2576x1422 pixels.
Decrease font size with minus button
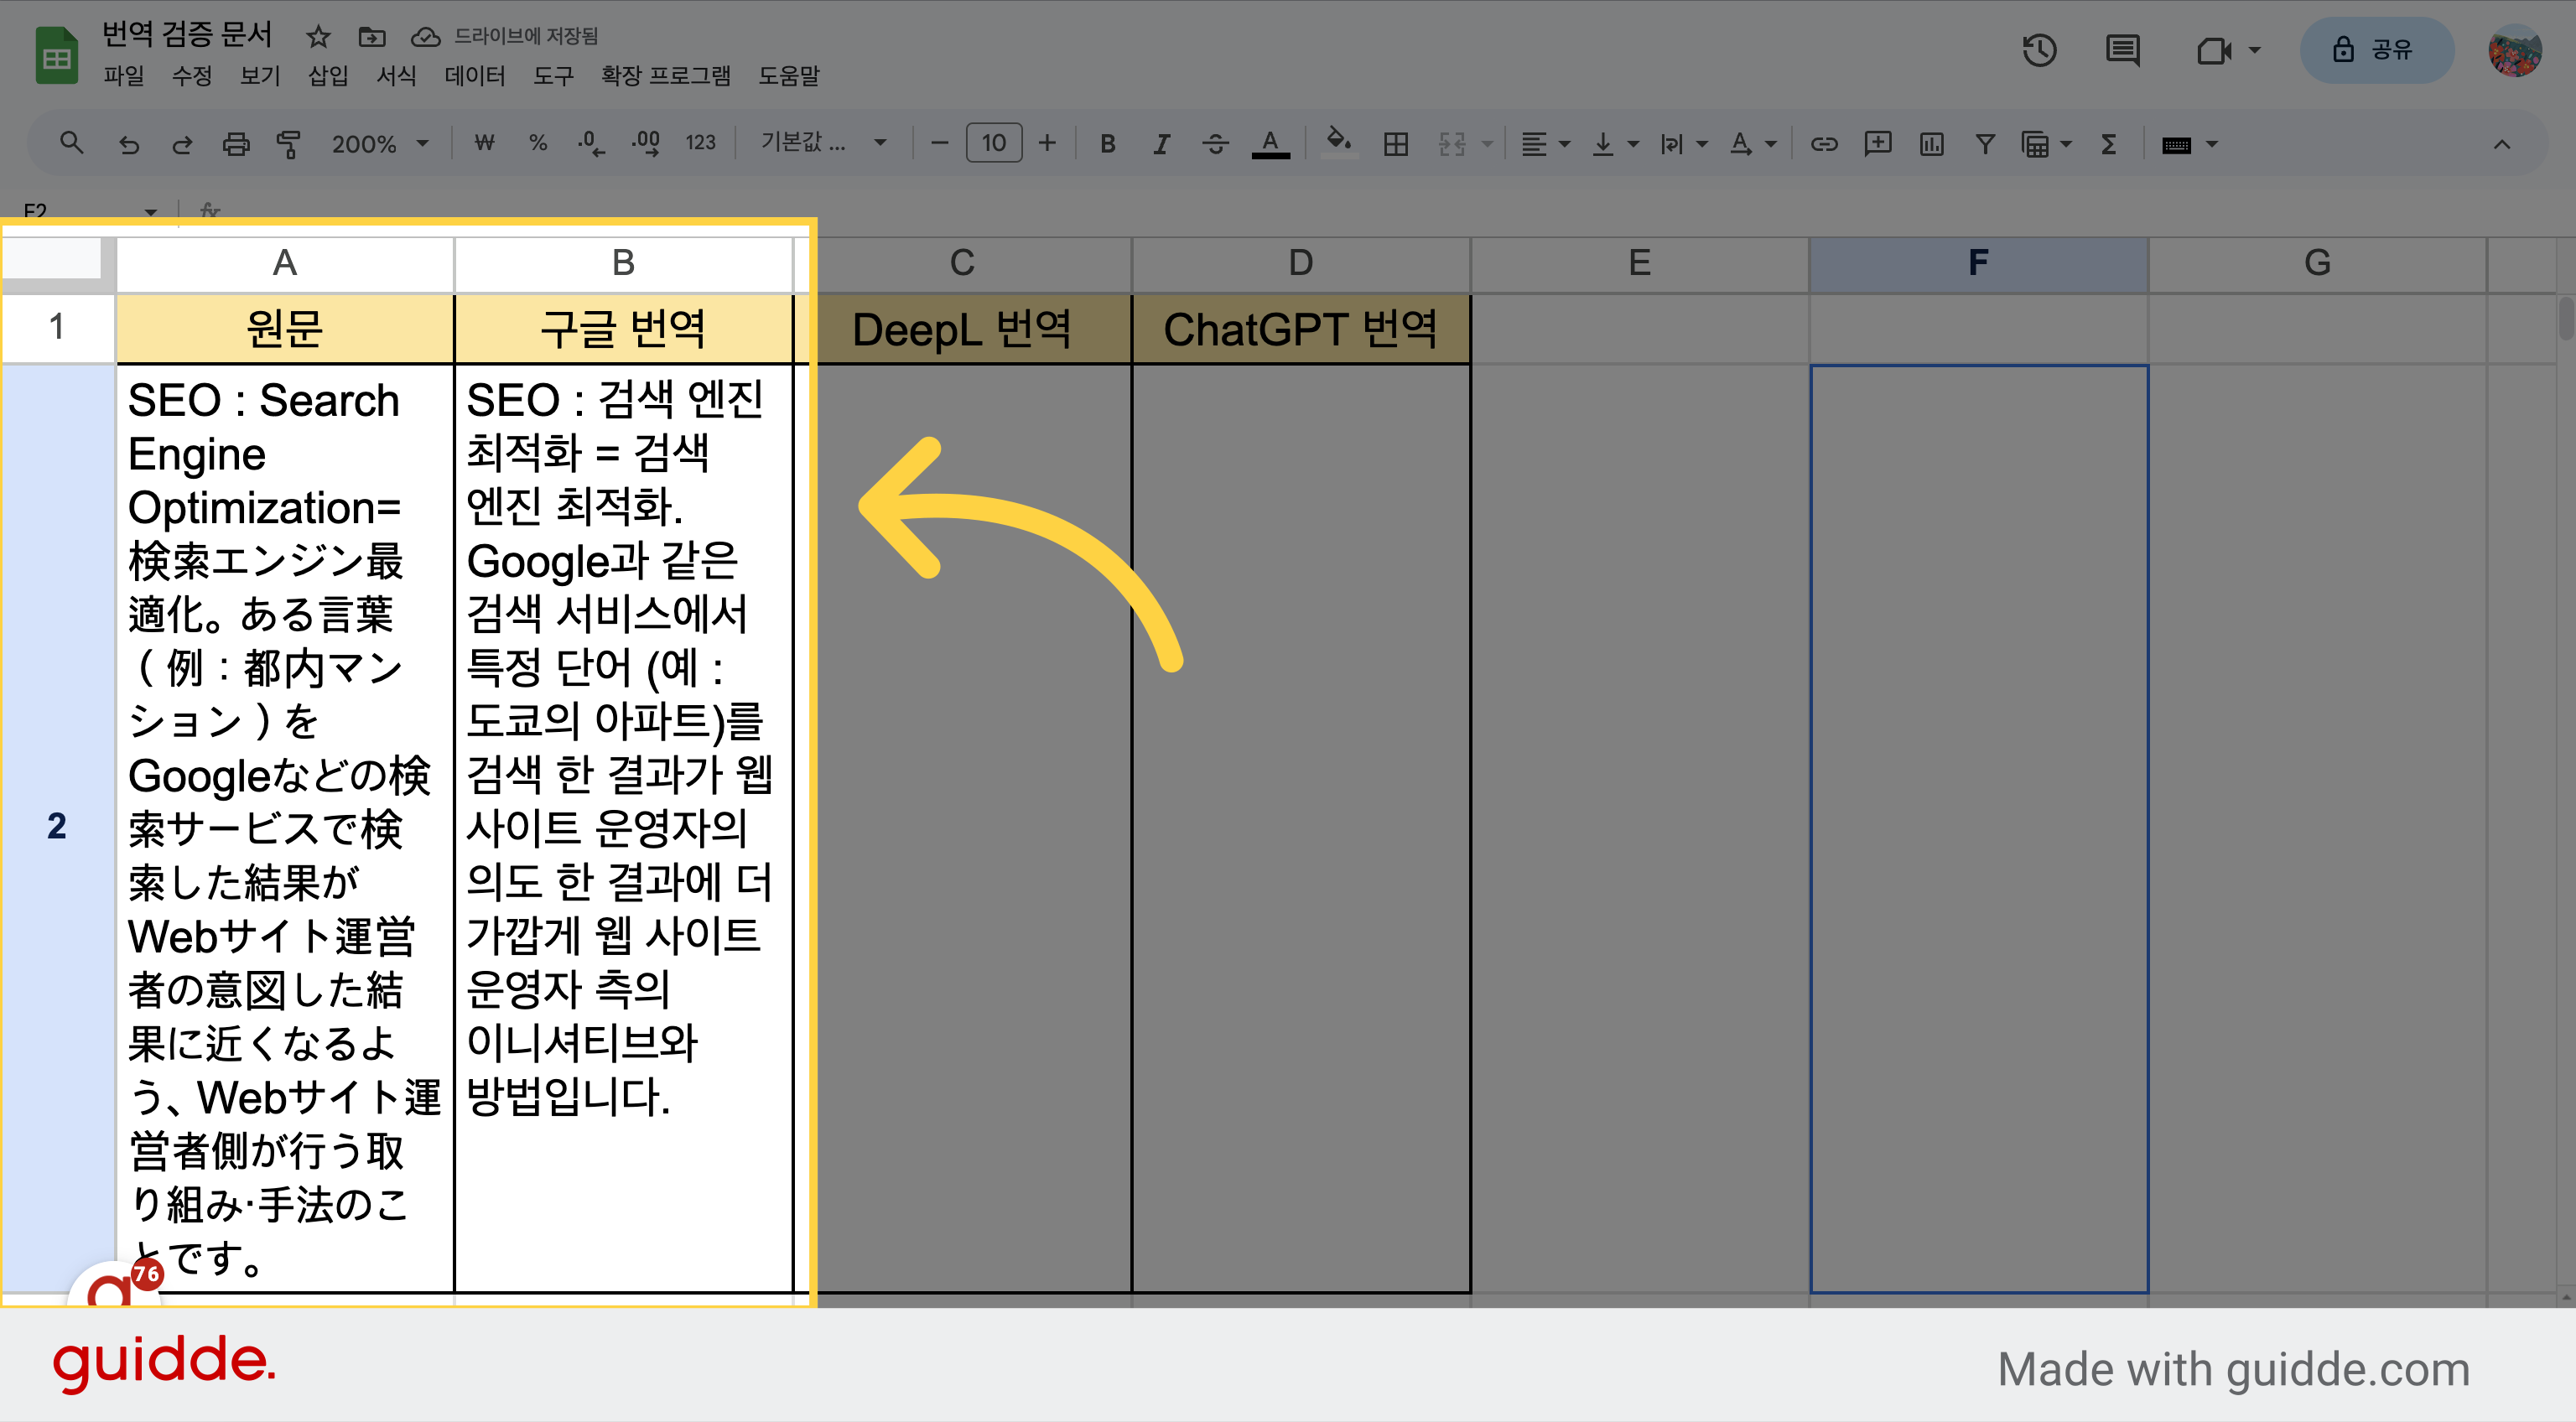[939, 143]
